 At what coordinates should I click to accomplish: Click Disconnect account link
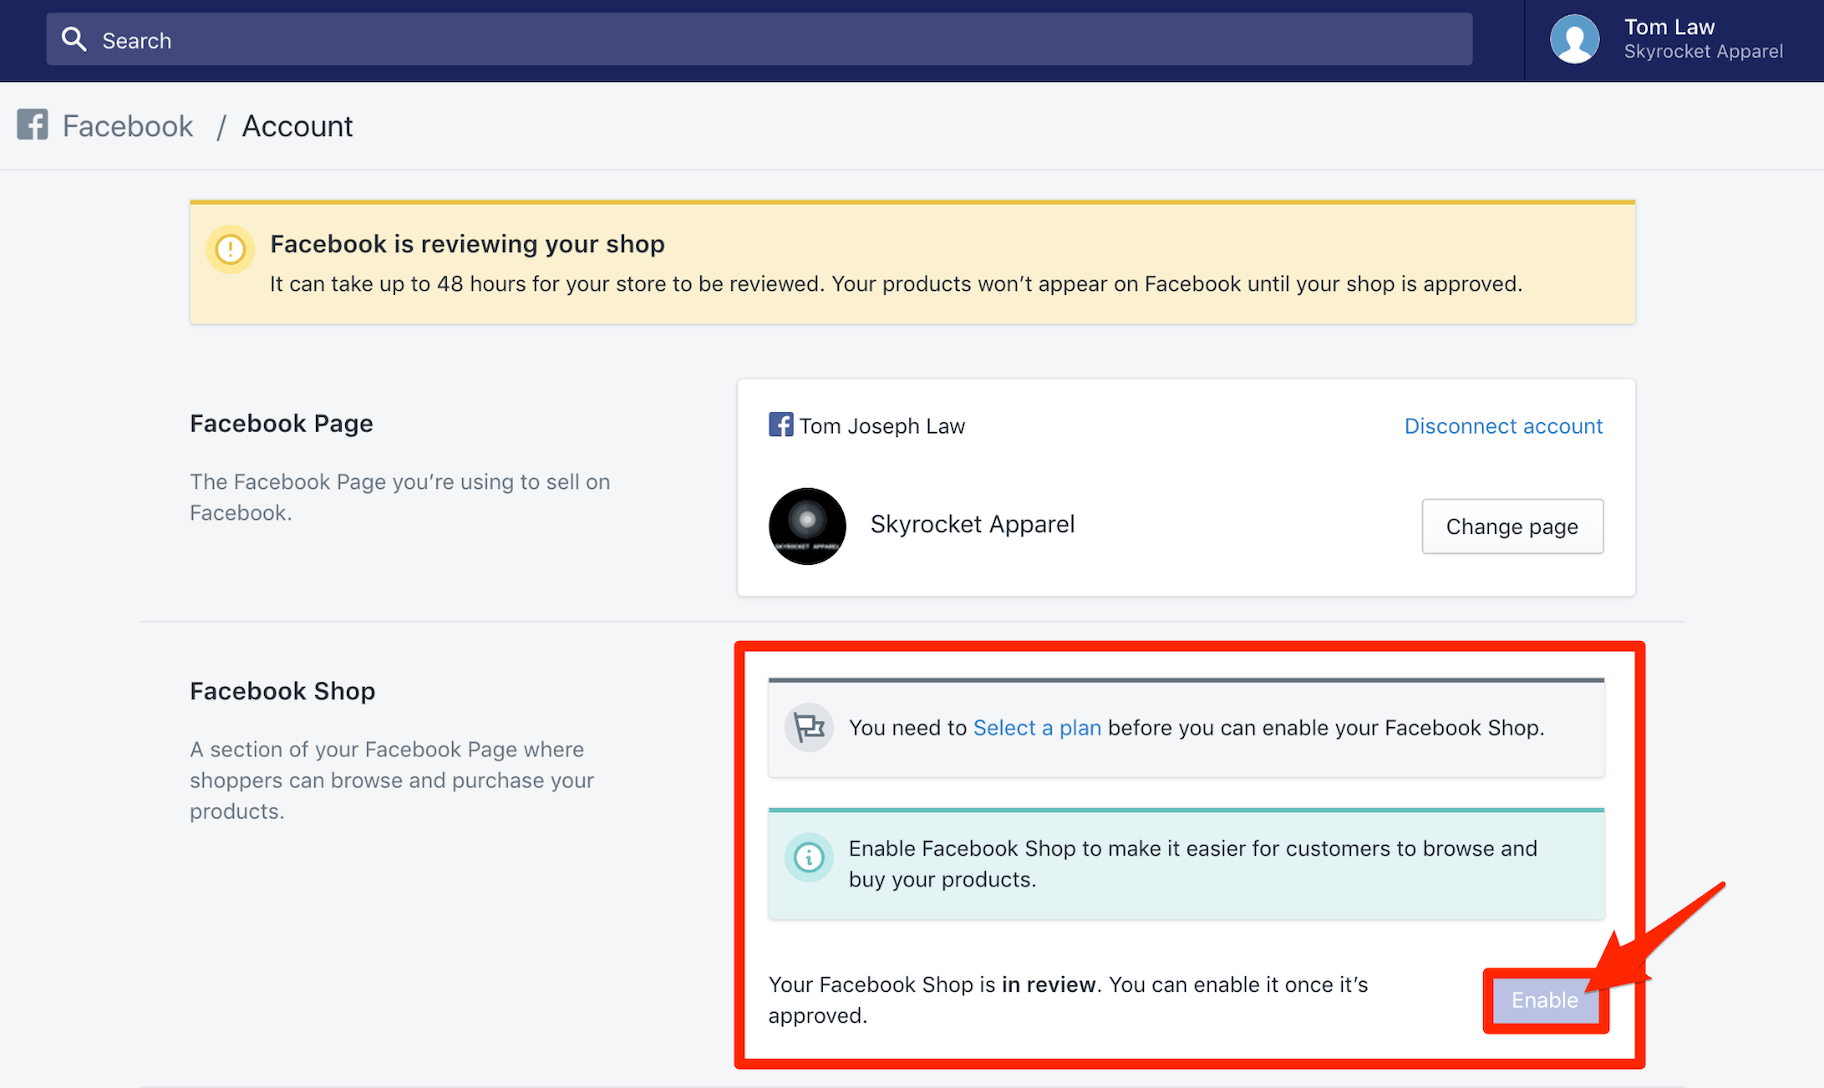(x=1503, y=426)
